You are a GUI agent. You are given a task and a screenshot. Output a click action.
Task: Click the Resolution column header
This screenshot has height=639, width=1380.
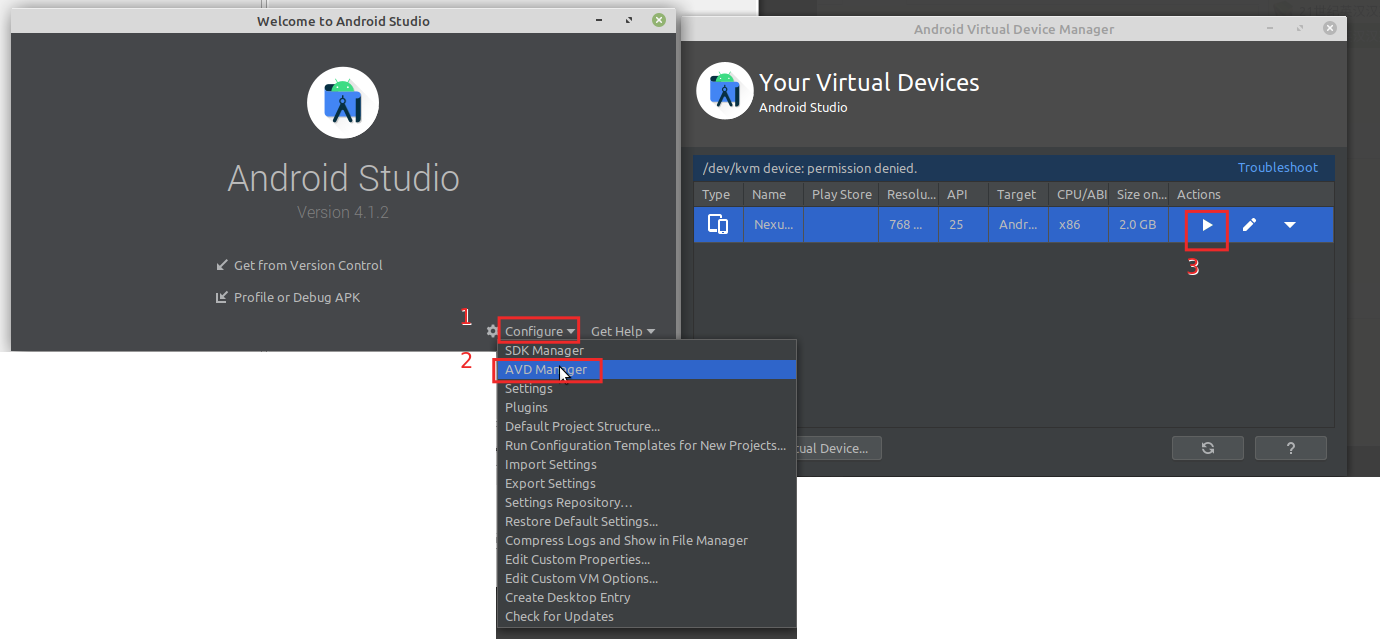click(x=910, y=195)
